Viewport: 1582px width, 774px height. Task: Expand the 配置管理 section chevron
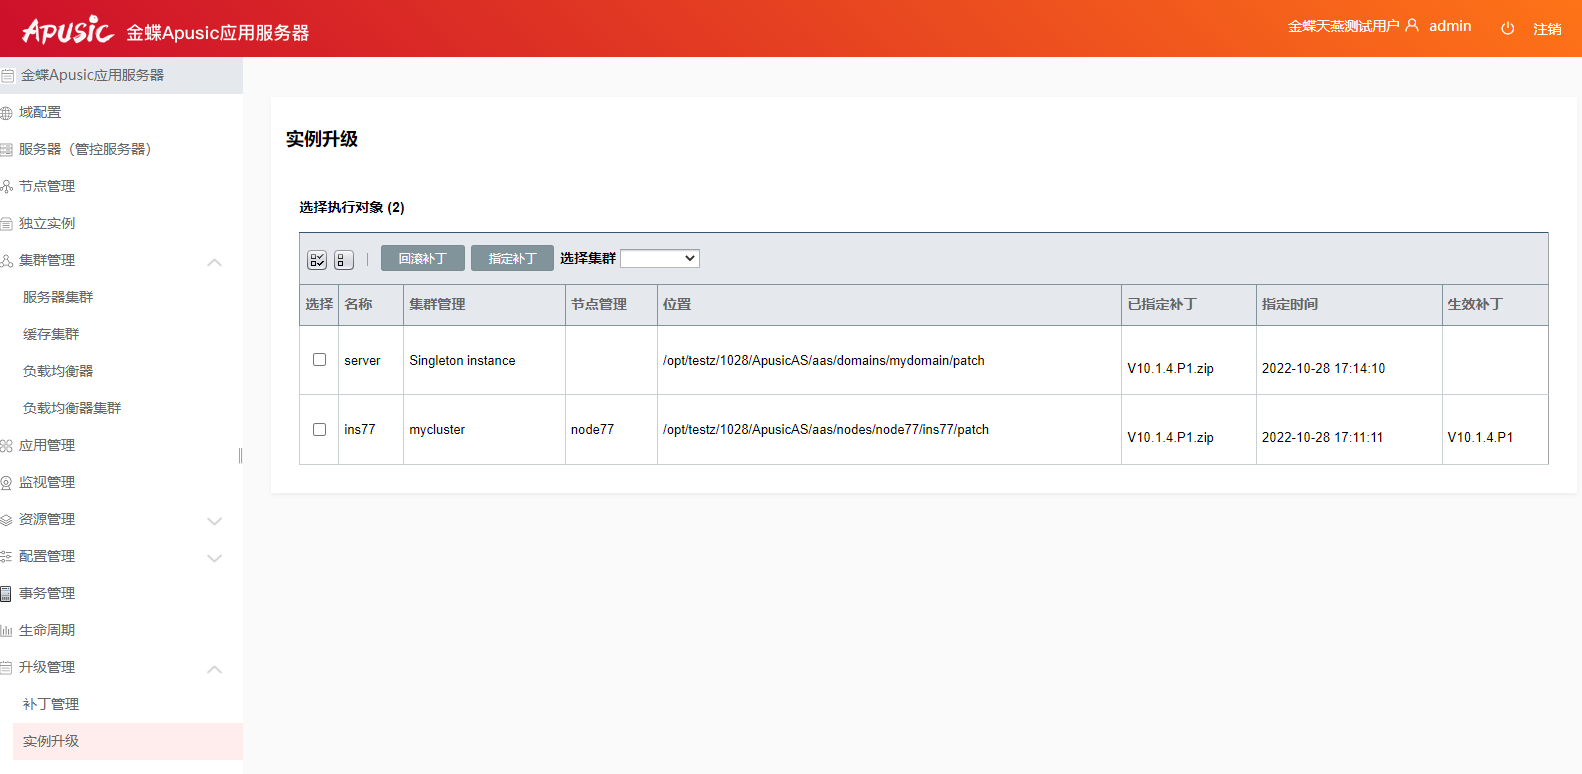214,558
